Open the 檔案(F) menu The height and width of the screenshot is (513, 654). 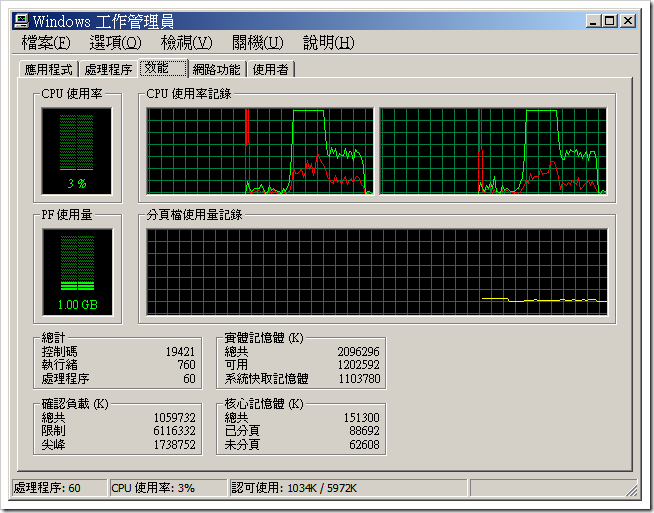46,43
